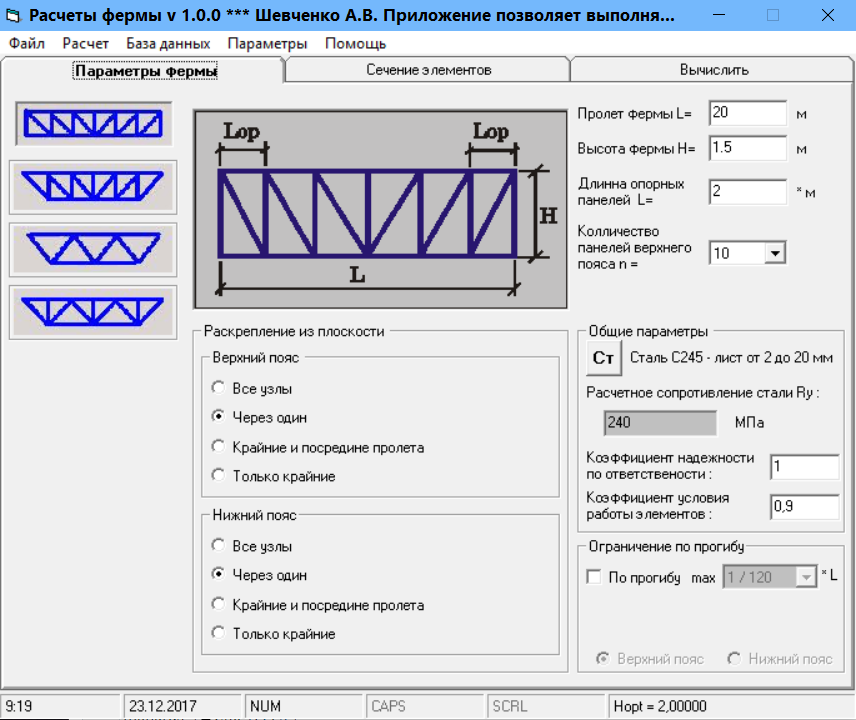Click the Пролет фермы L input field
This screenshot has height=720, width=856.
coord(747,113)
